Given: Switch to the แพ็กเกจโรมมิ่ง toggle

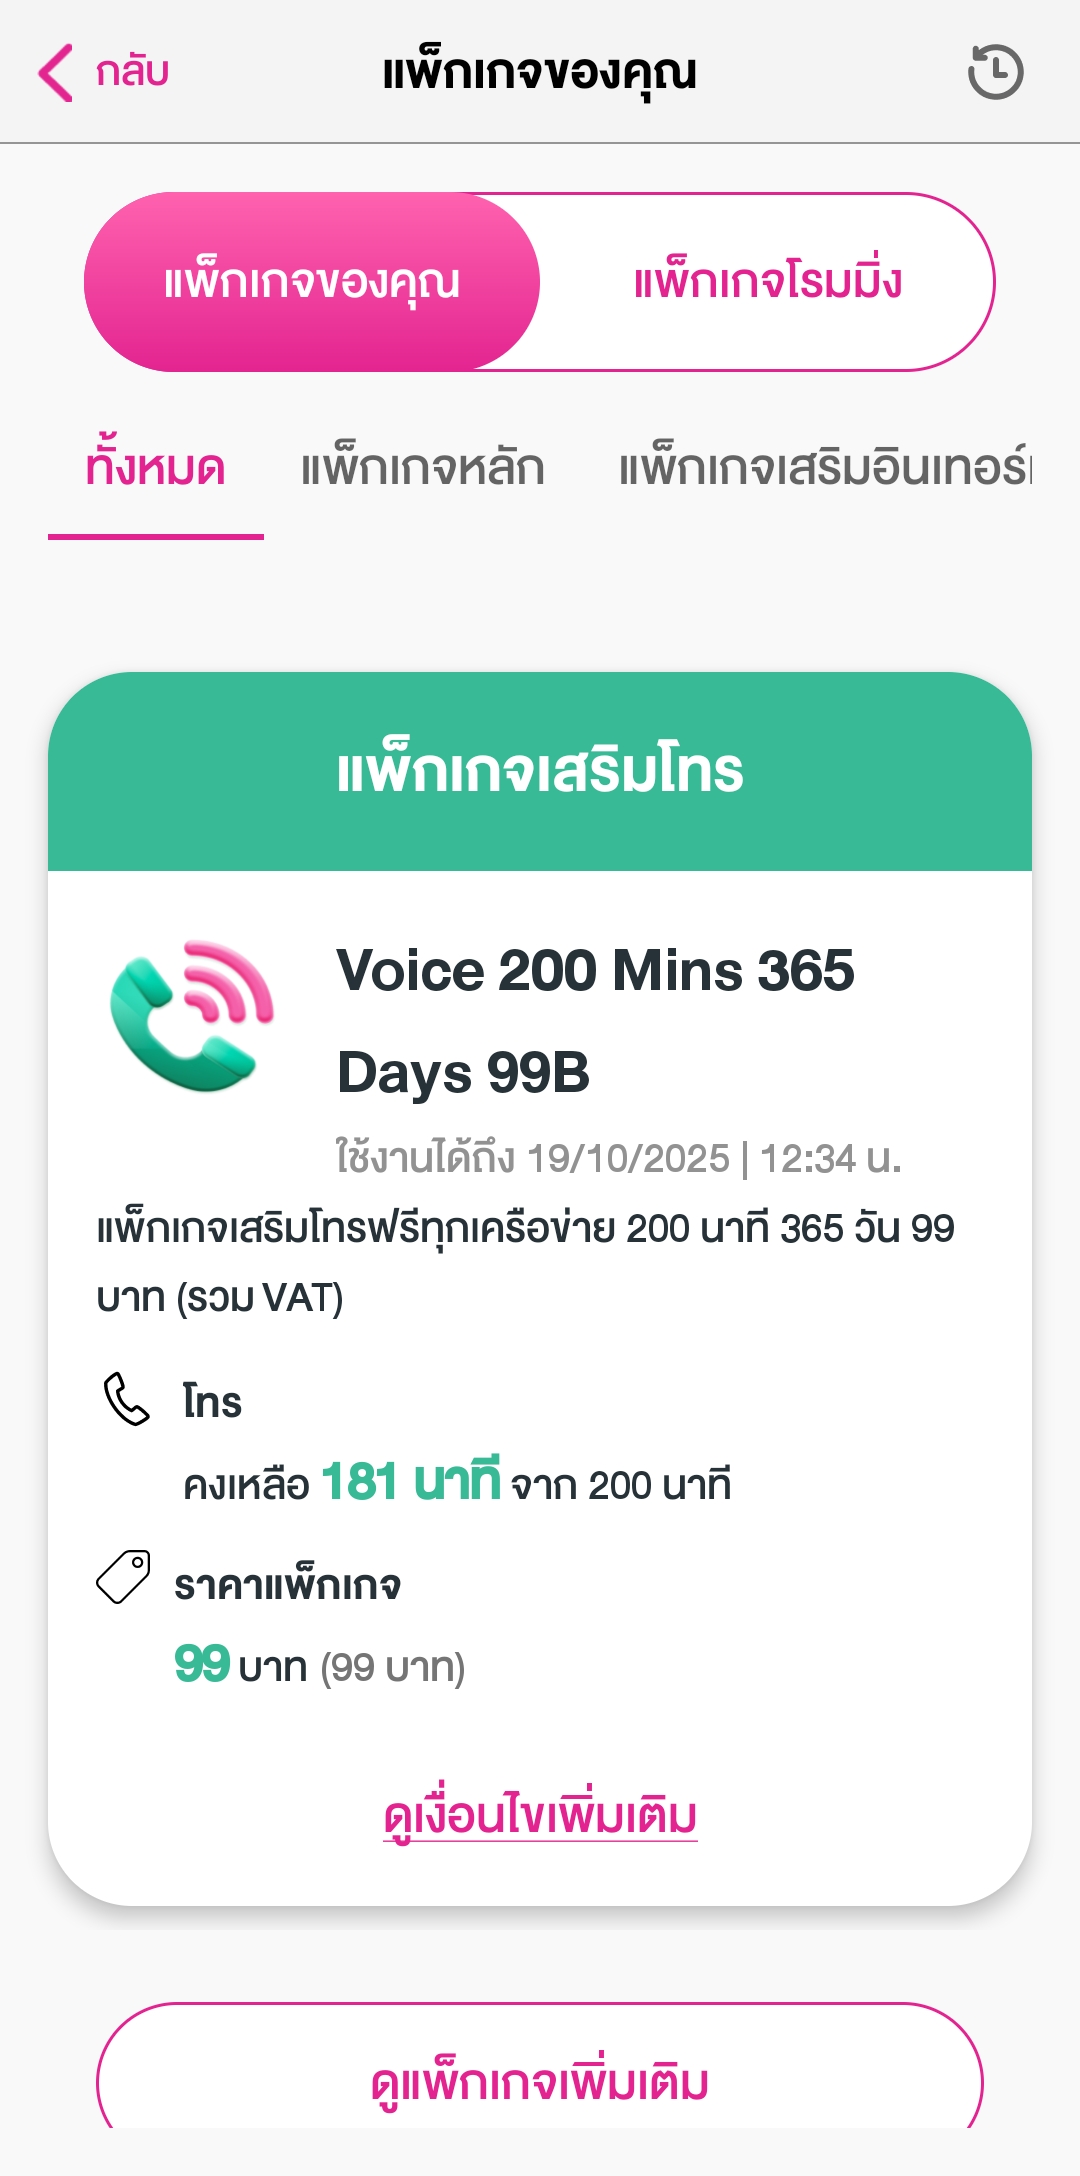Looking at the screenshot, I should [767, 282].
